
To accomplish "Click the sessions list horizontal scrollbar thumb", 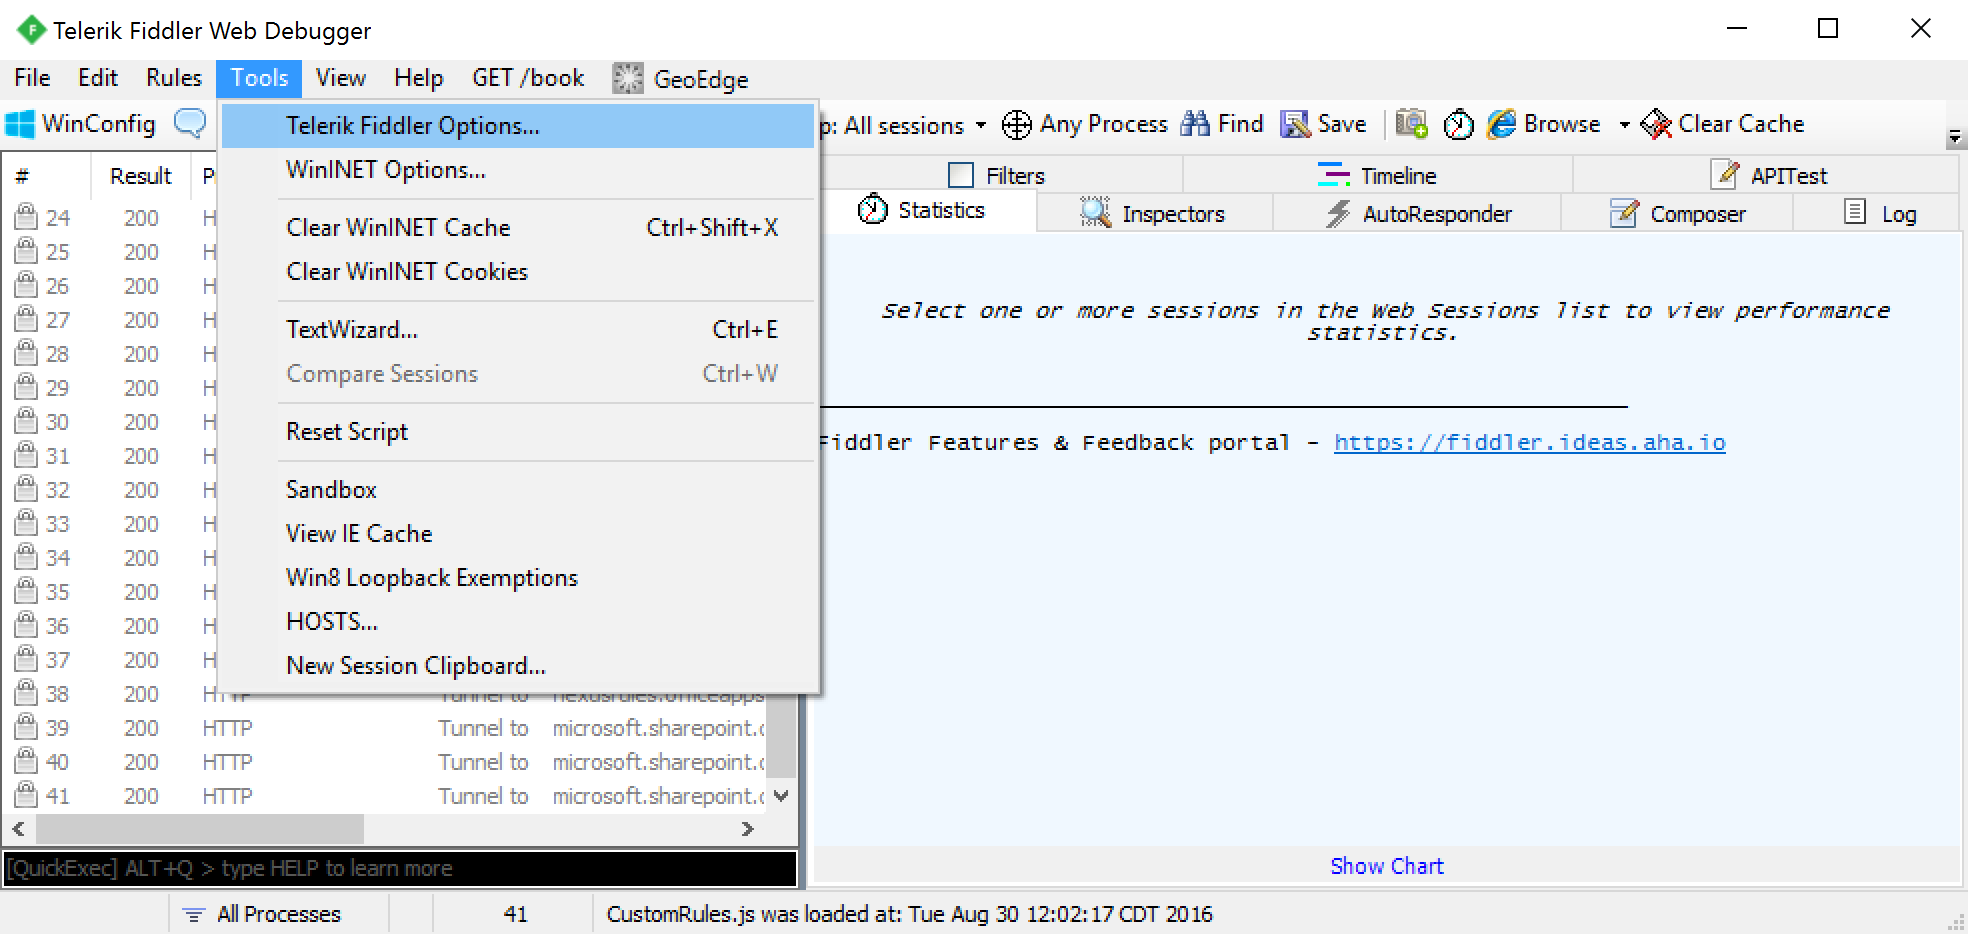I will (200, 829).
